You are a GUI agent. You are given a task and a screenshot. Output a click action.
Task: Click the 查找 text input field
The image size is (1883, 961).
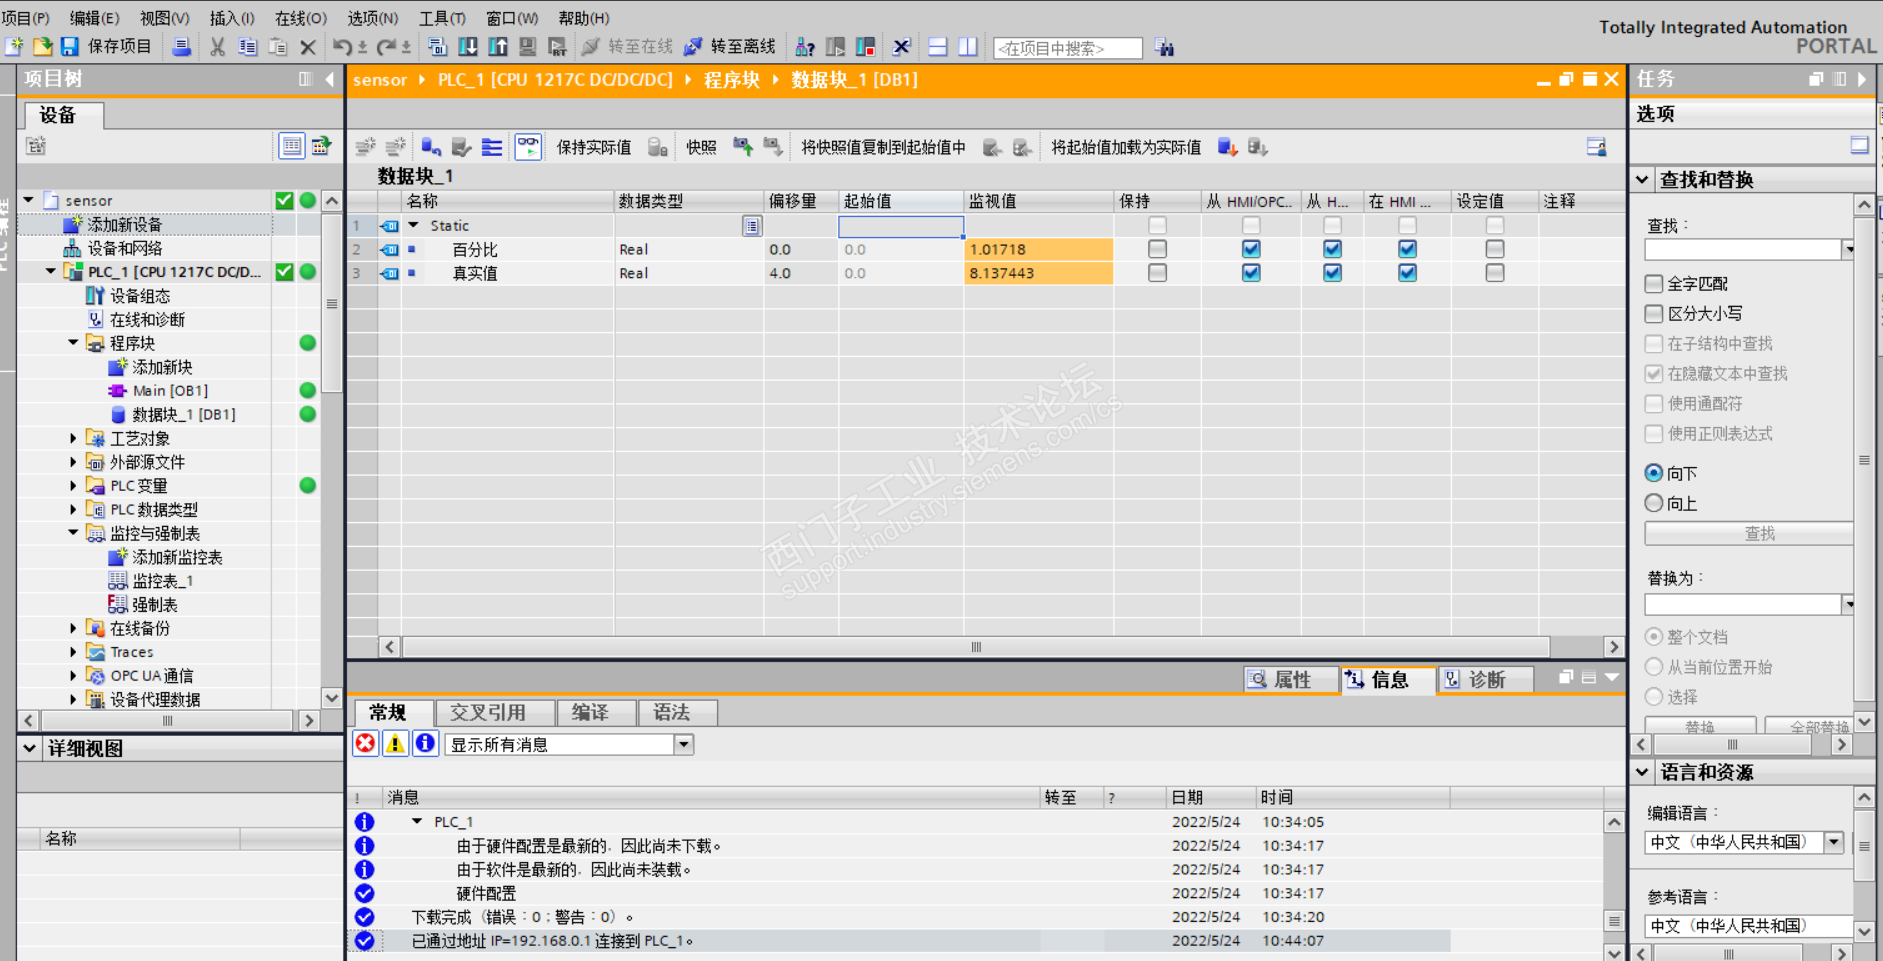click(1742, 249)
